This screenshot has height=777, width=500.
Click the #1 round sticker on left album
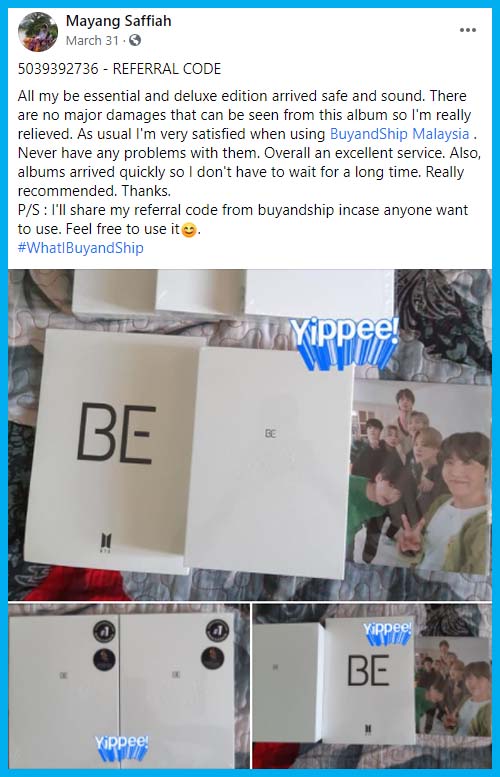pos(105,631)
